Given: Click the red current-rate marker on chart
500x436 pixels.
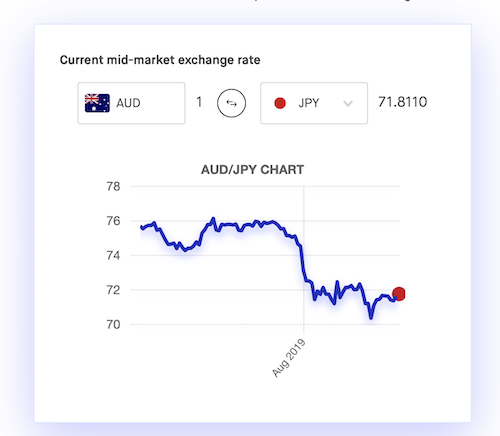Looking at the screenshot, I should click(x=399, y=294).
